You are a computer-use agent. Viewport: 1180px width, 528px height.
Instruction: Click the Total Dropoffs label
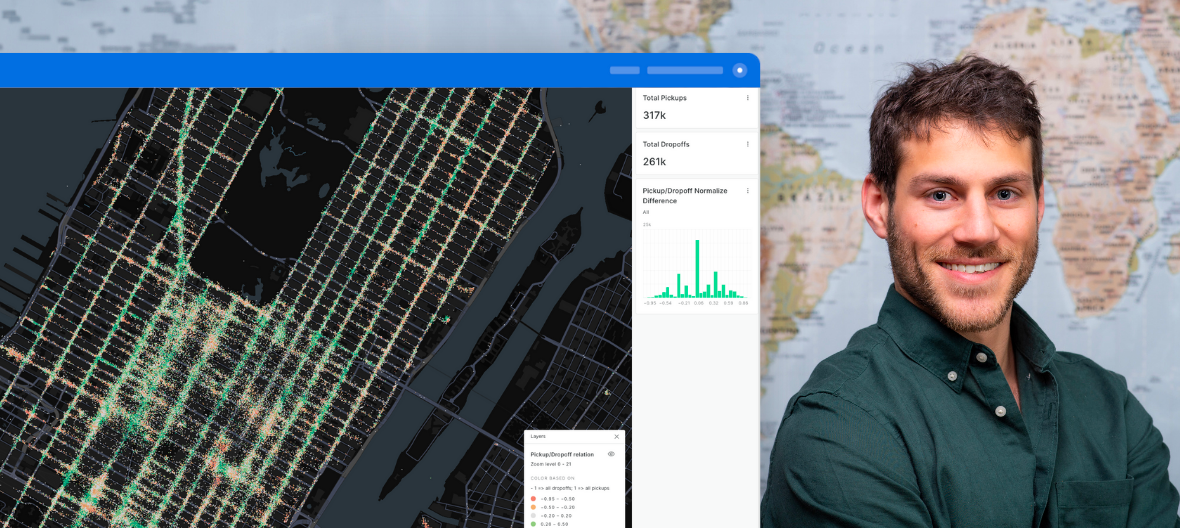[x=666, y=144]
